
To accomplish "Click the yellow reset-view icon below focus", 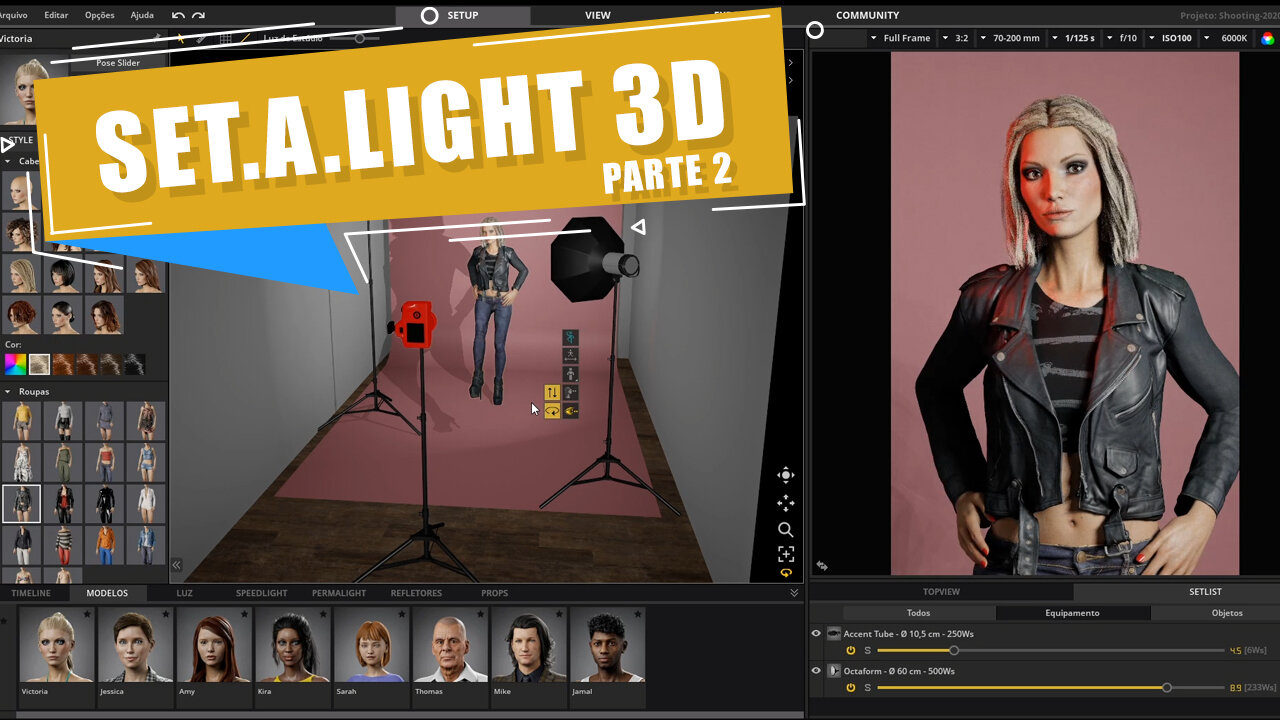I will [786, 574].
